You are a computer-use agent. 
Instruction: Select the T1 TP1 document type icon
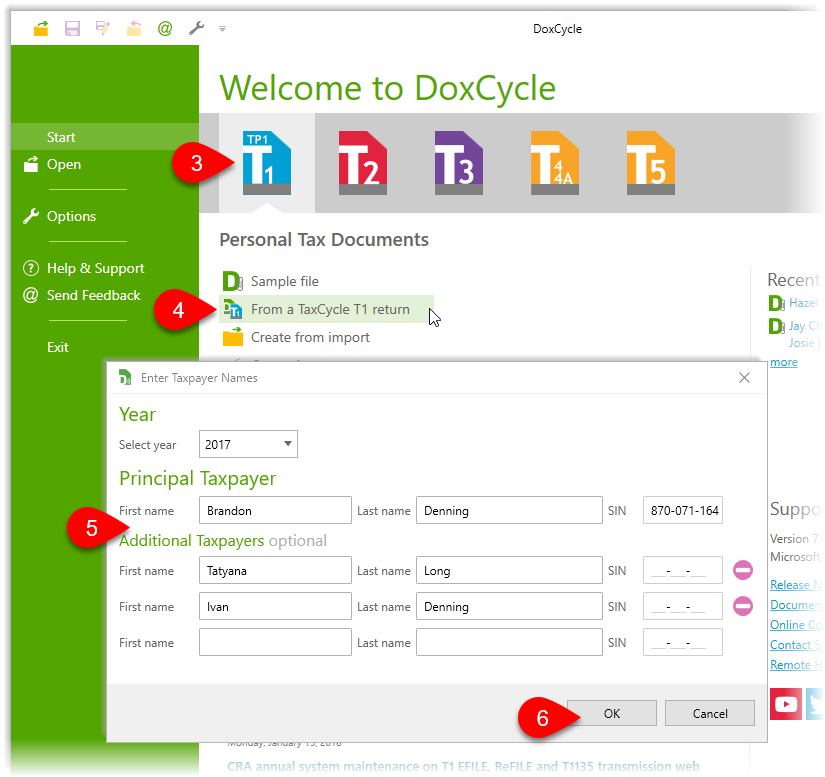click(267, 163)
